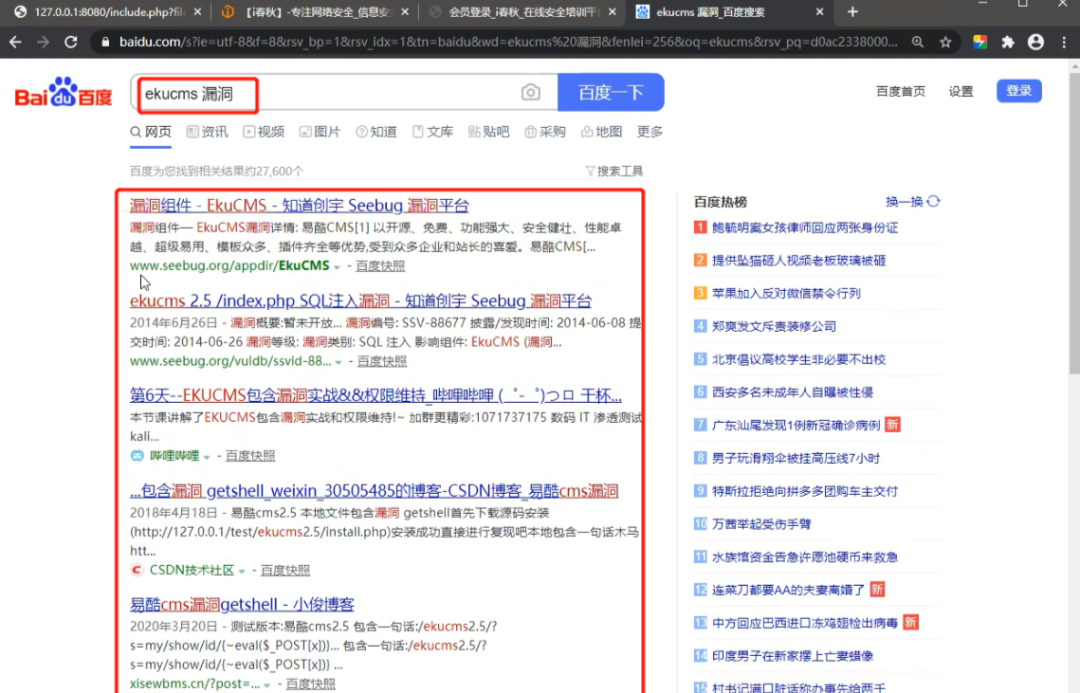The height and width of the screenshot is (693, 1080).
Task: Open the image search camera icon
Action: tap(530, 92)
